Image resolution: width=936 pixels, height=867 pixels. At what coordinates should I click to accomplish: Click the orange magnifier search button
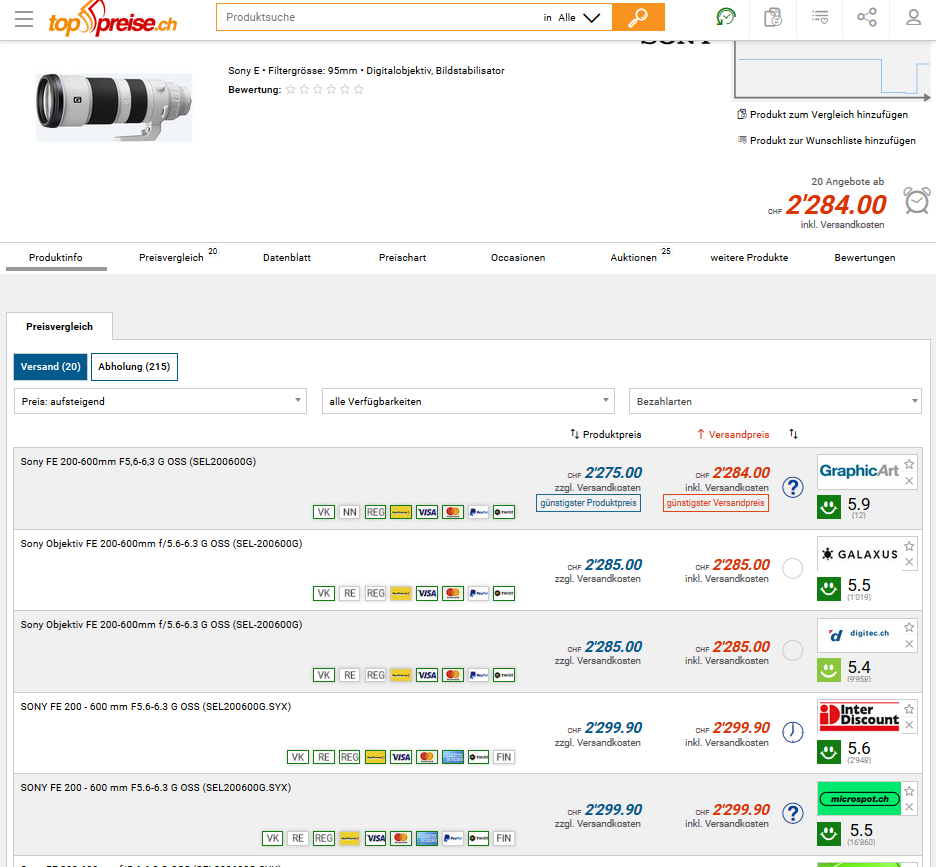point(638,17)
